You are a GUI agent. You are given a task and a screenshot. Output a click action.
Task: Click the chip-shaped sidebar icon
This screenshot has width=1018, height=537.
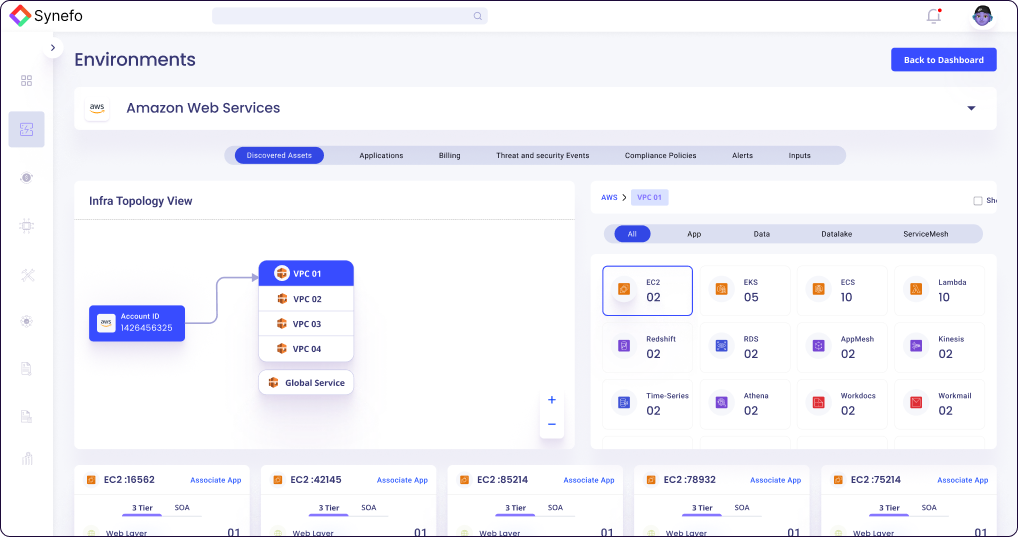27,226
